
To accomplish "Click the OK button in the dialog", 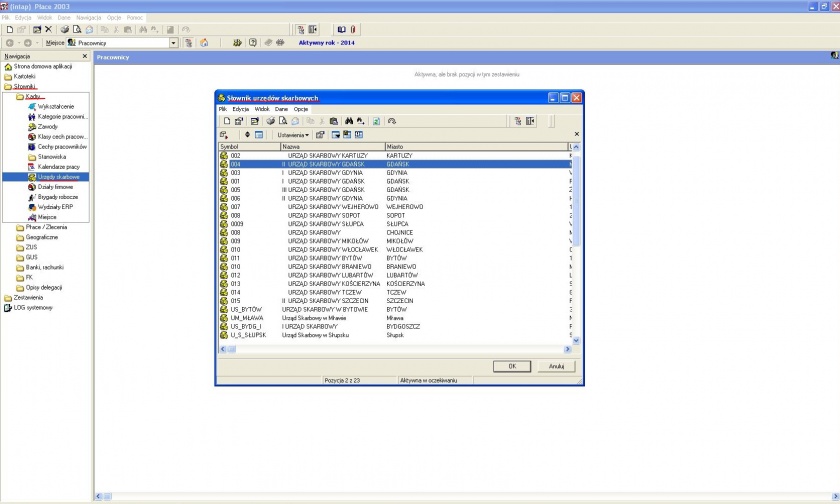I will click(x=512, y=366).
